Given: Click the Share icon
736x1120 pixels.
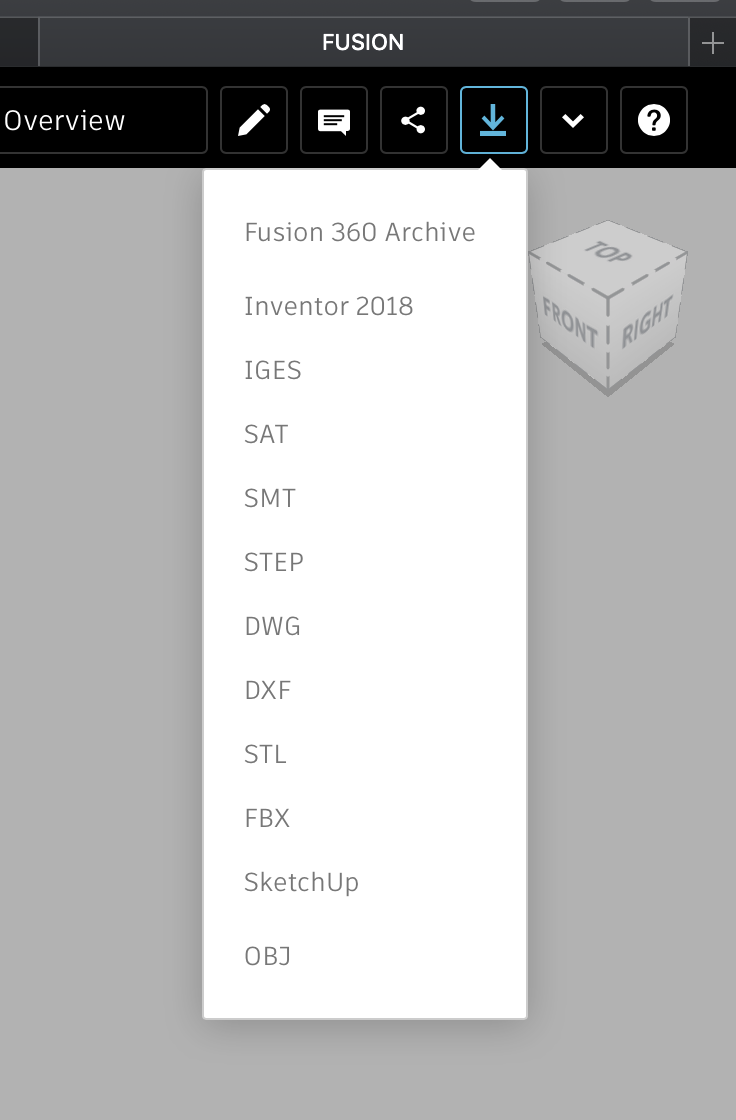Looking at the screenshot, I should 413,120.
